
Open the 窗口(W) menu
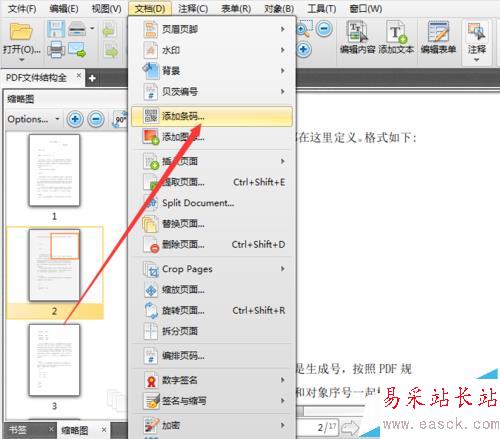366,9
